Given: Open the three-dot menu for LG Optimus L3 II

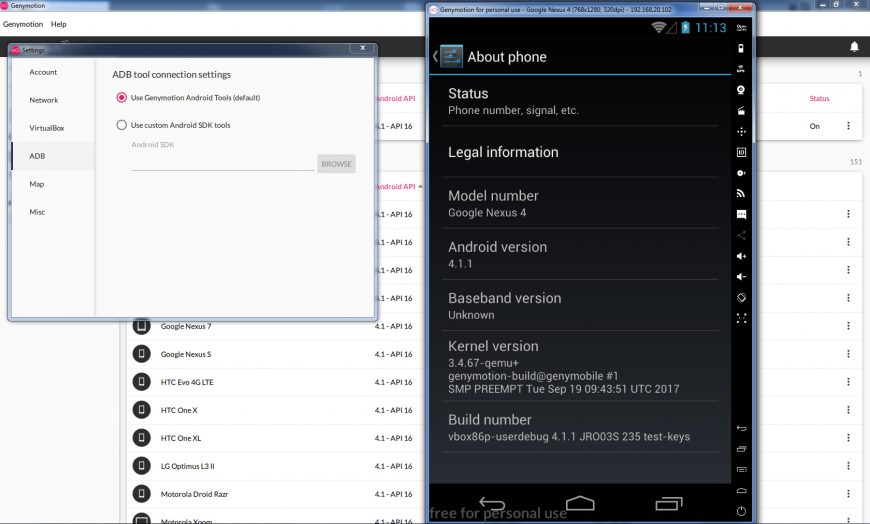Looking at the screenshot, I should click(x=848, y=466).
